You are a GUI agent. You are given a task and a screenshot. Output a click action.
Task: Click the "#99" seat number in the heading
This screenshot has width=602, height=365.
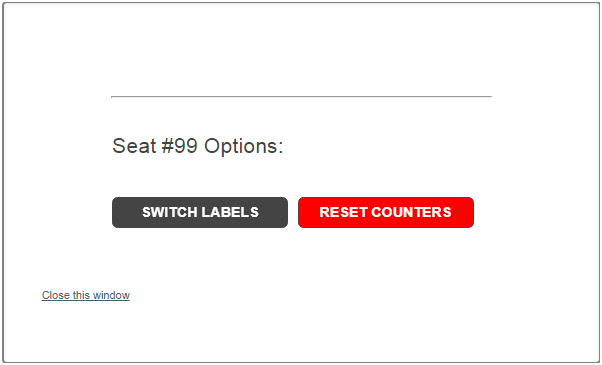[x=180, y=146]
